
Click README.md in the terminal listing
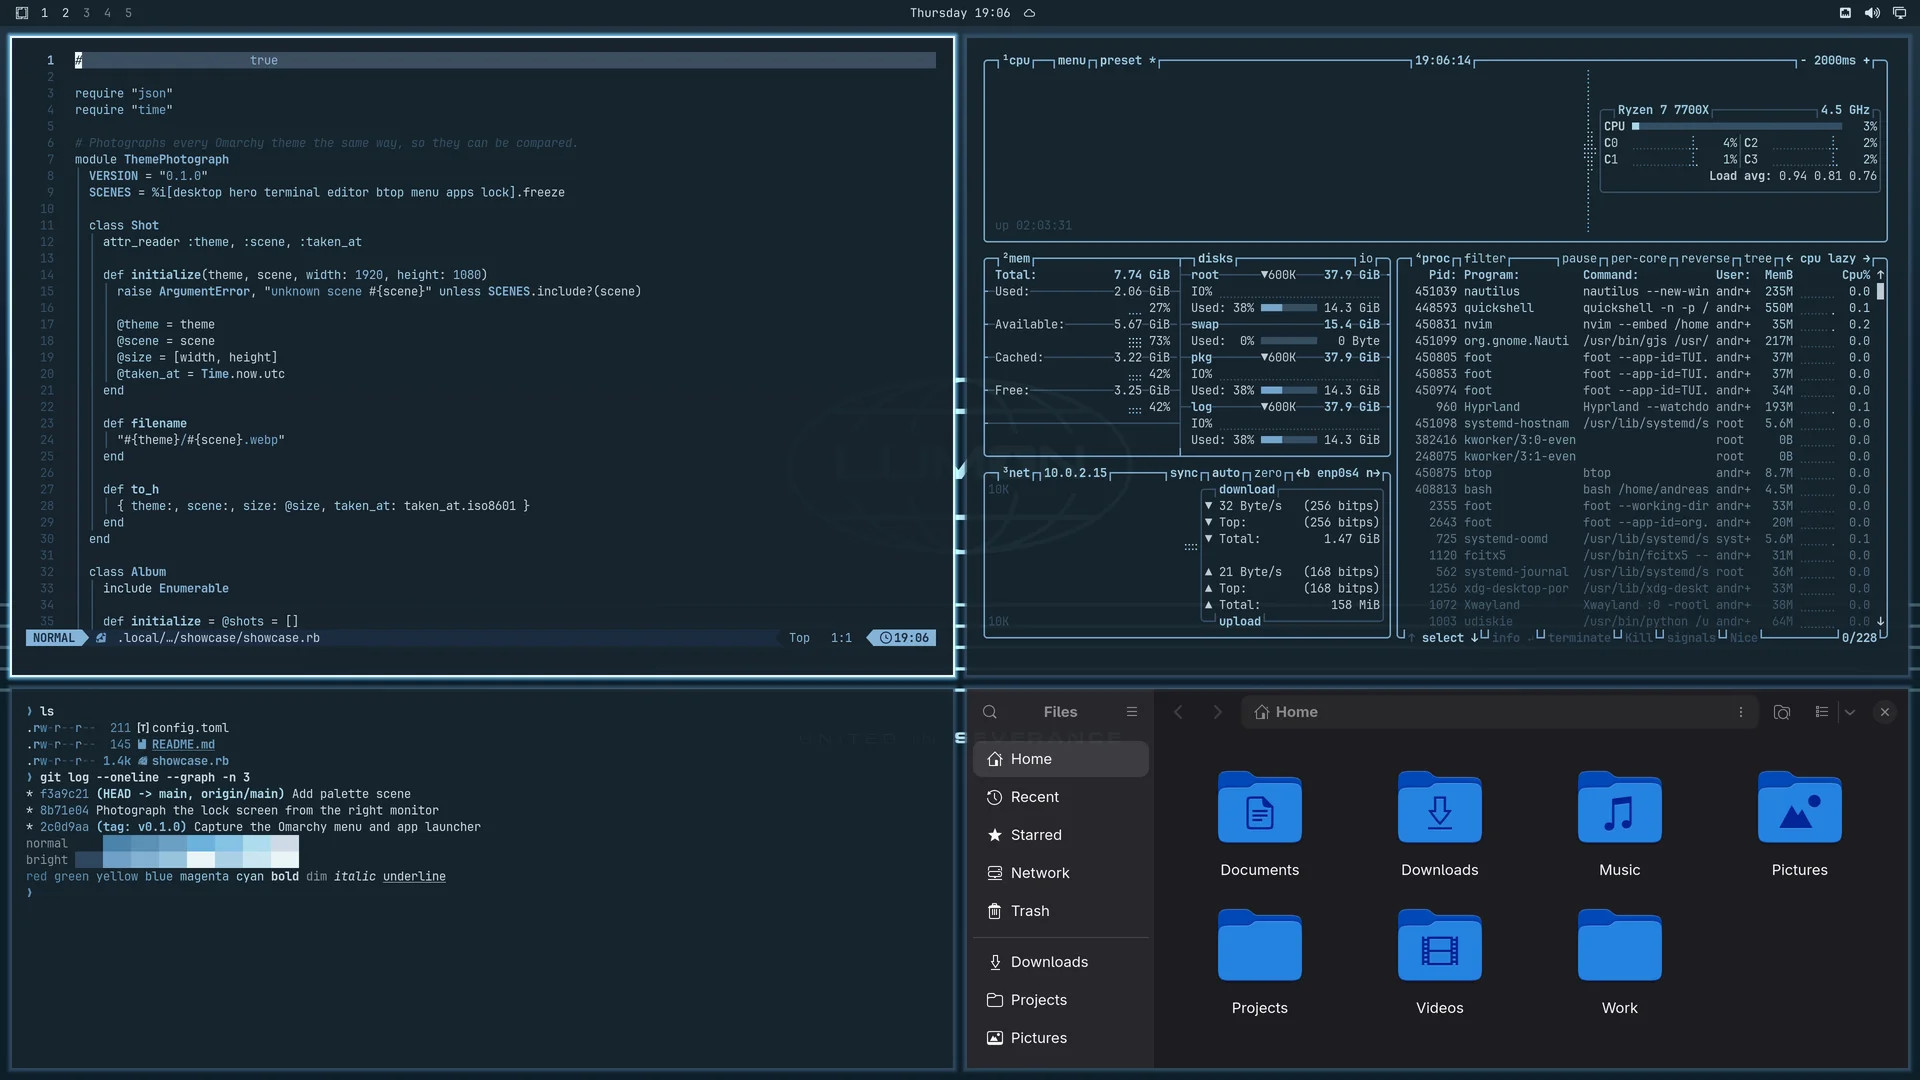[x=183, y=745]
